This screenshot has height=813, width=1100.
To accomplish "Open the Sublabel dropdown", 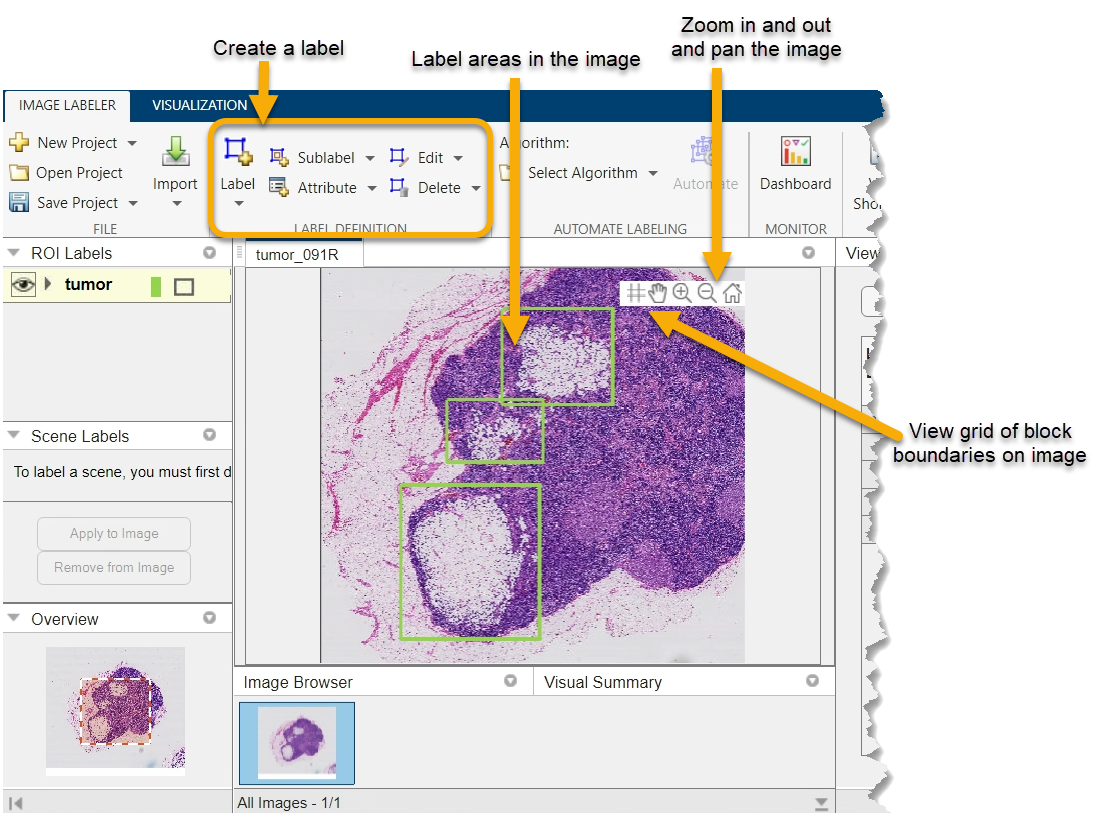I will pos(369,158).
